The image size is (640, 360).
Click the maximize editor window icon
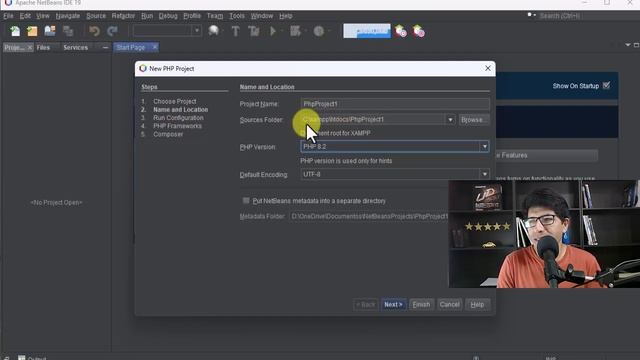point(636,45)
